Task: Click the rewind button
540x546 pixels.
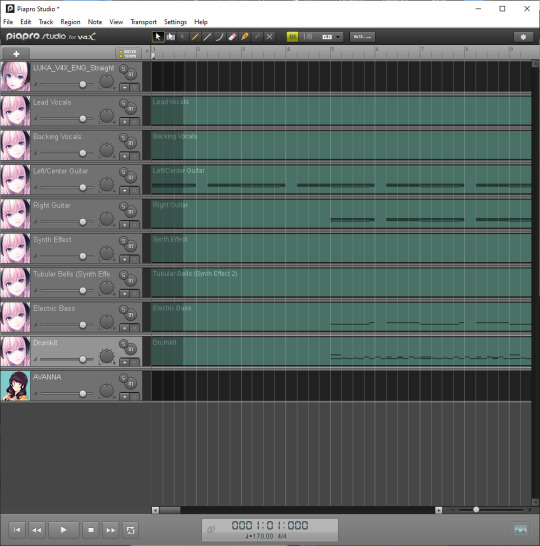Action: tap(37, 530)
